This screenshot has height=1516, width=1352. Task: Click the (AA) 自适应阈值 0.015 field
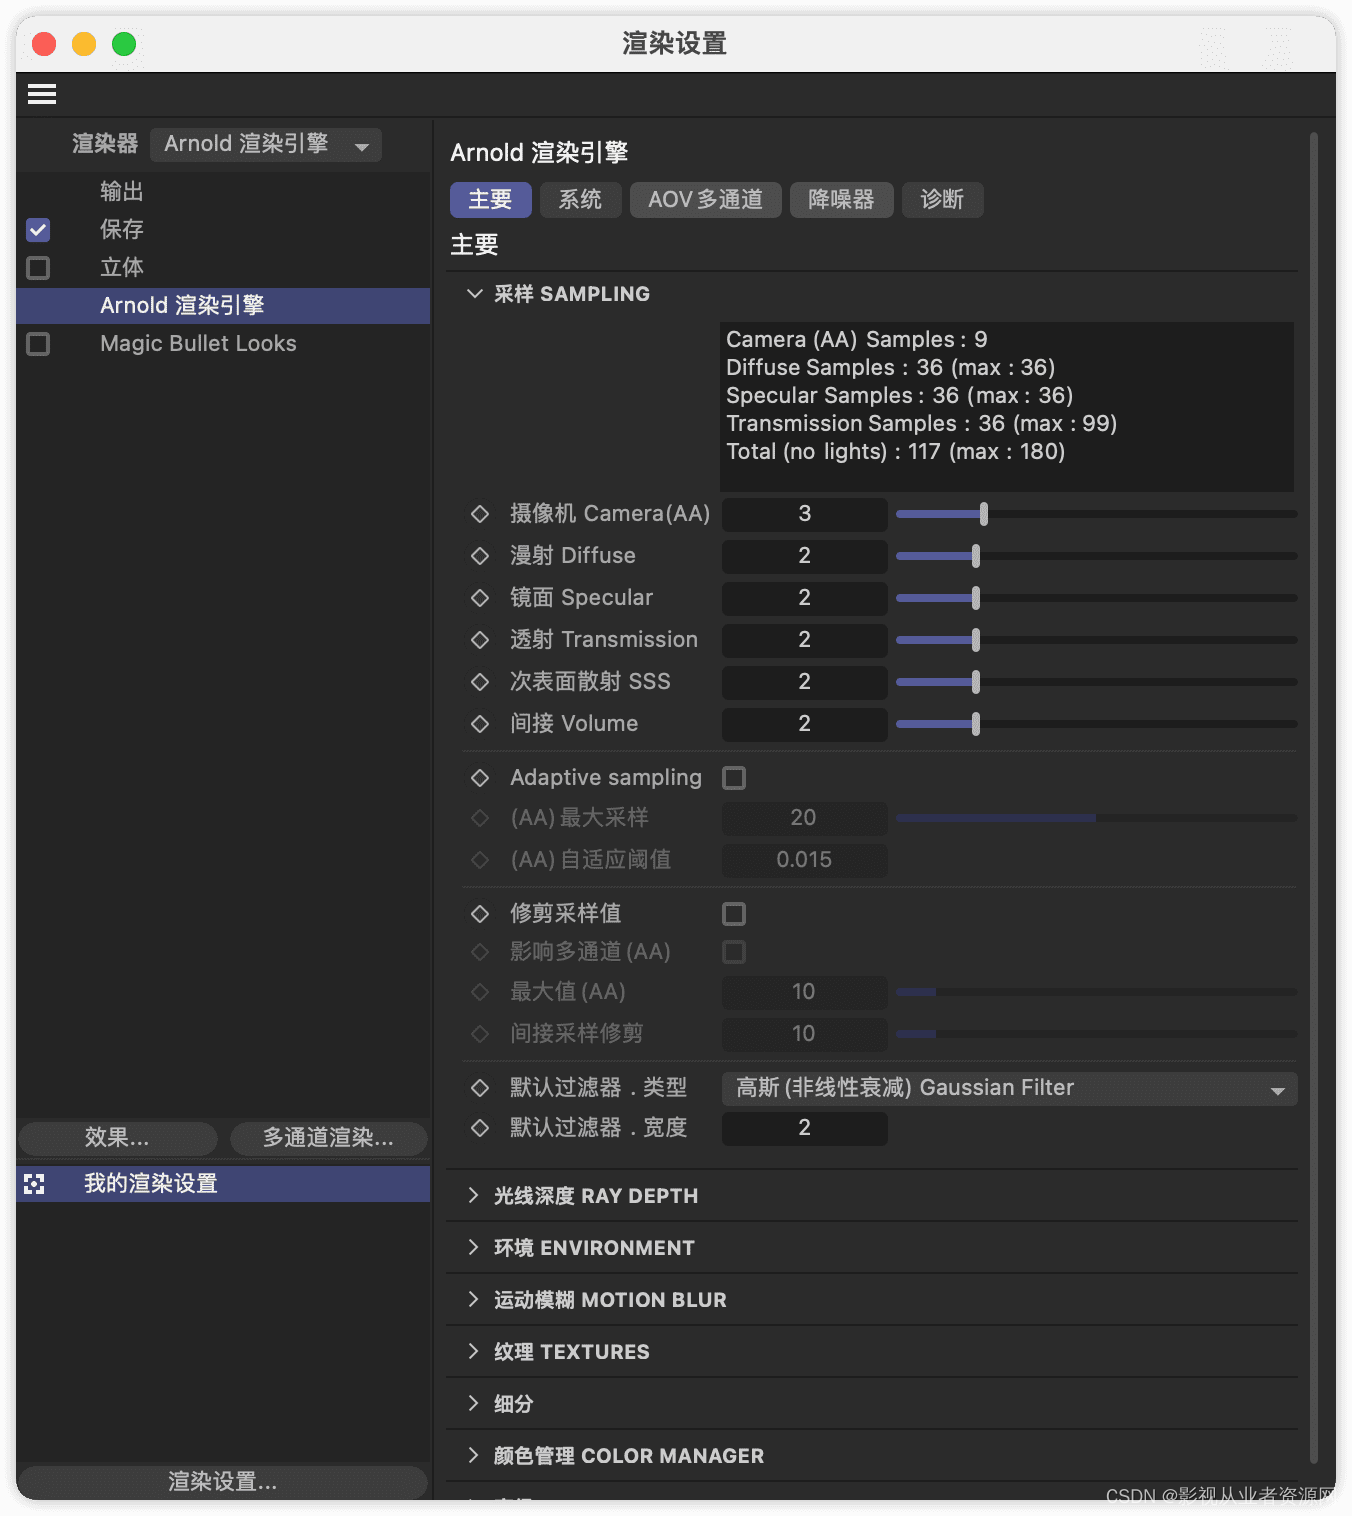coord(804,860)
